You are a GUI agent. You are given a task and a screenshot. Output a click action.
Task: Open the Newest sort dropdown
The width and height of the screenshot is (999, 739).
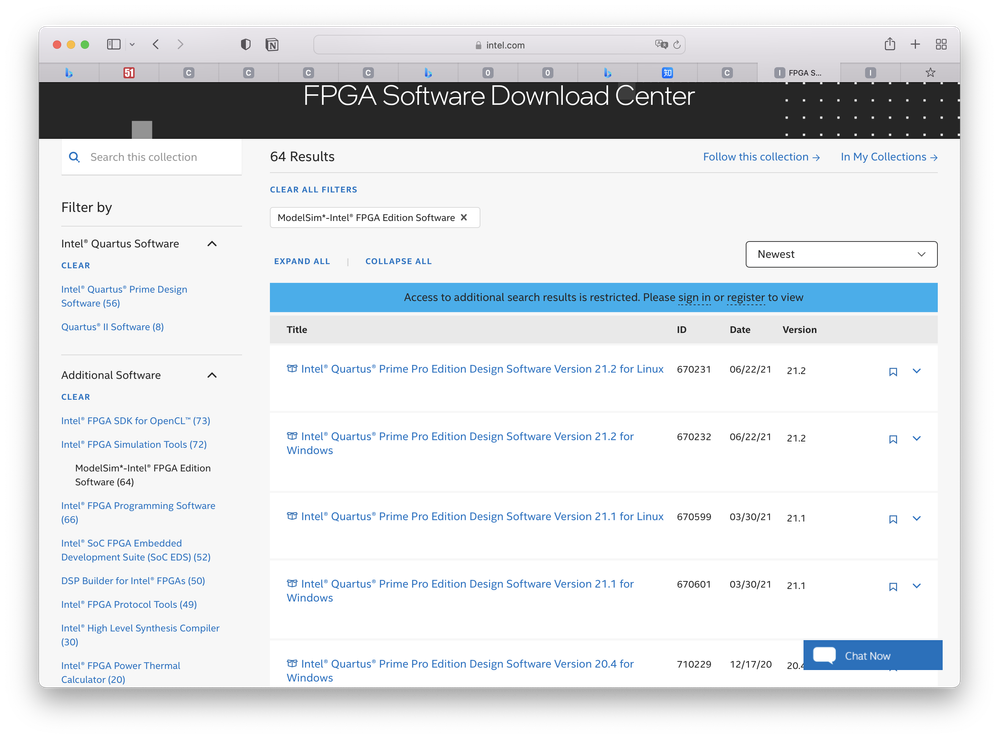tap(841, 254)
